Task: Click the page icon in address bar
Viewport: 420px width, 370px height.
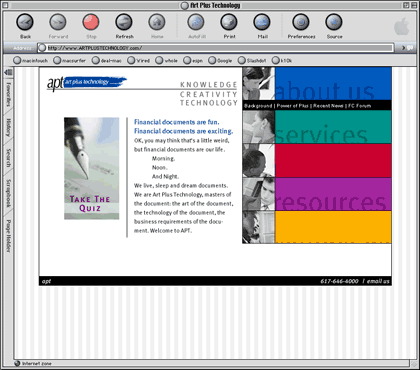Action: point(42,48)
